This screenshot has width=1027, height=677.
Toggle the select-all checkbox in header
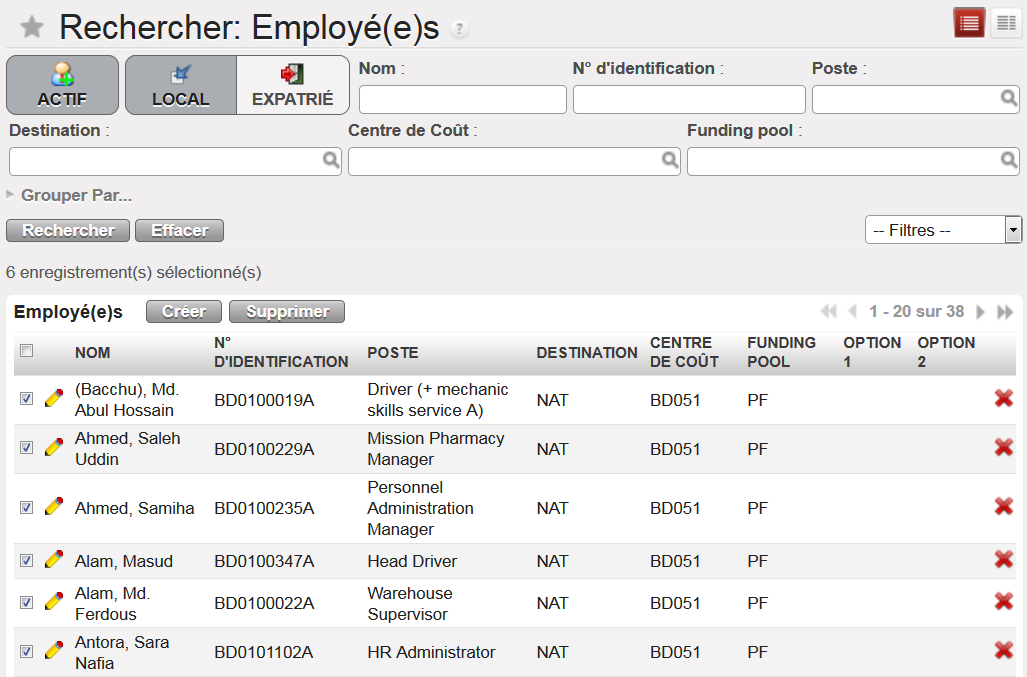point(27,350)
